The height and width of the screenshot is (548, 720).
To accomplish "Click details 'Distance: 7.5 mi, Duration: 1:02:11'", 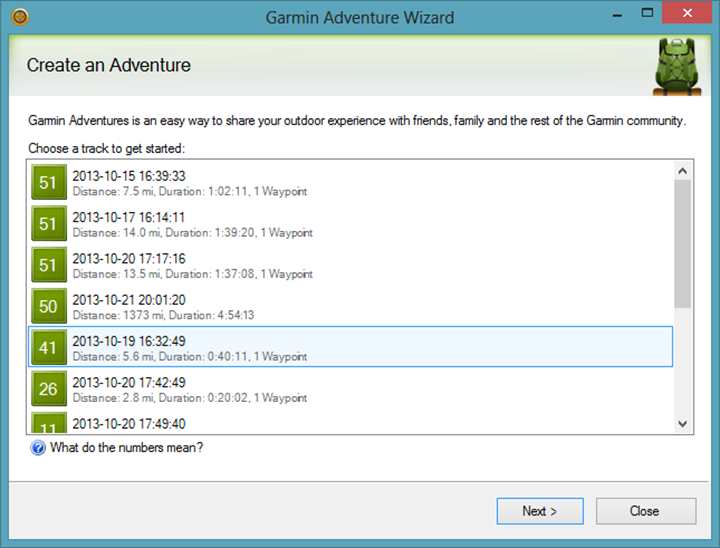I will pyautogui.click(x=190, y=192).
